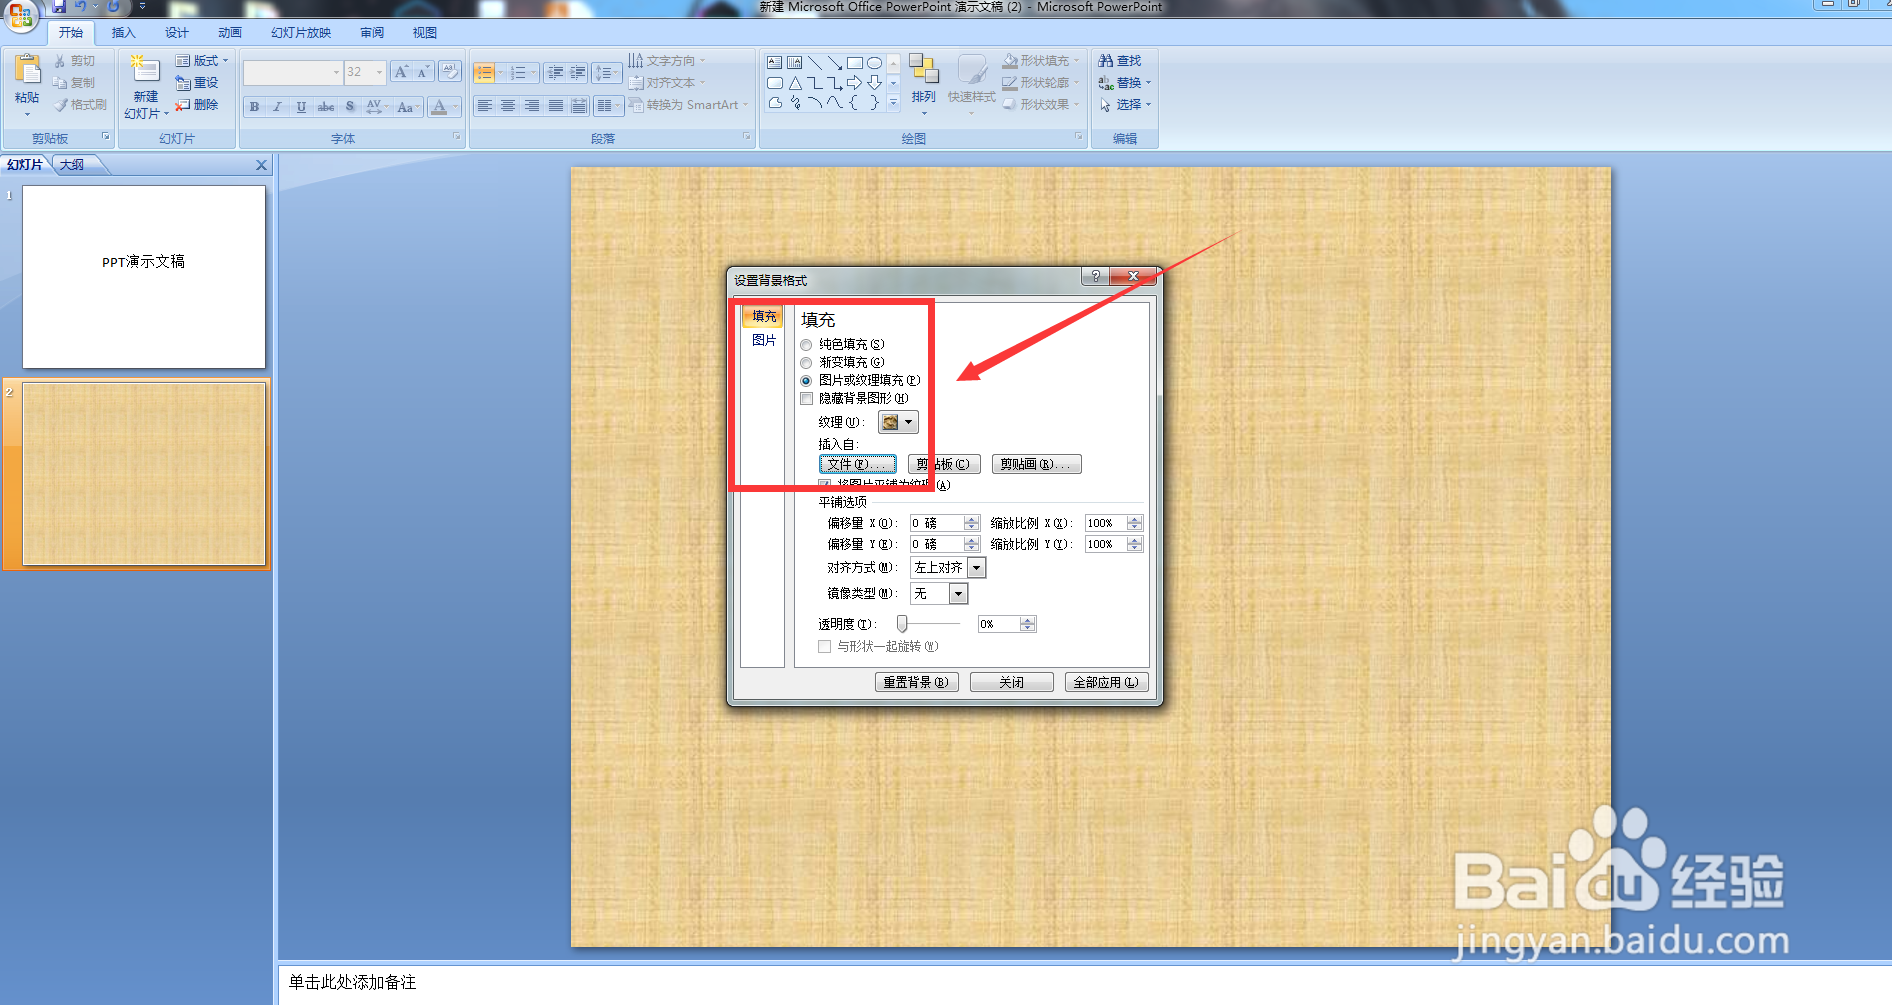
Task: Click the Reset Background (重置背景) button
Action: click(917, 682)
